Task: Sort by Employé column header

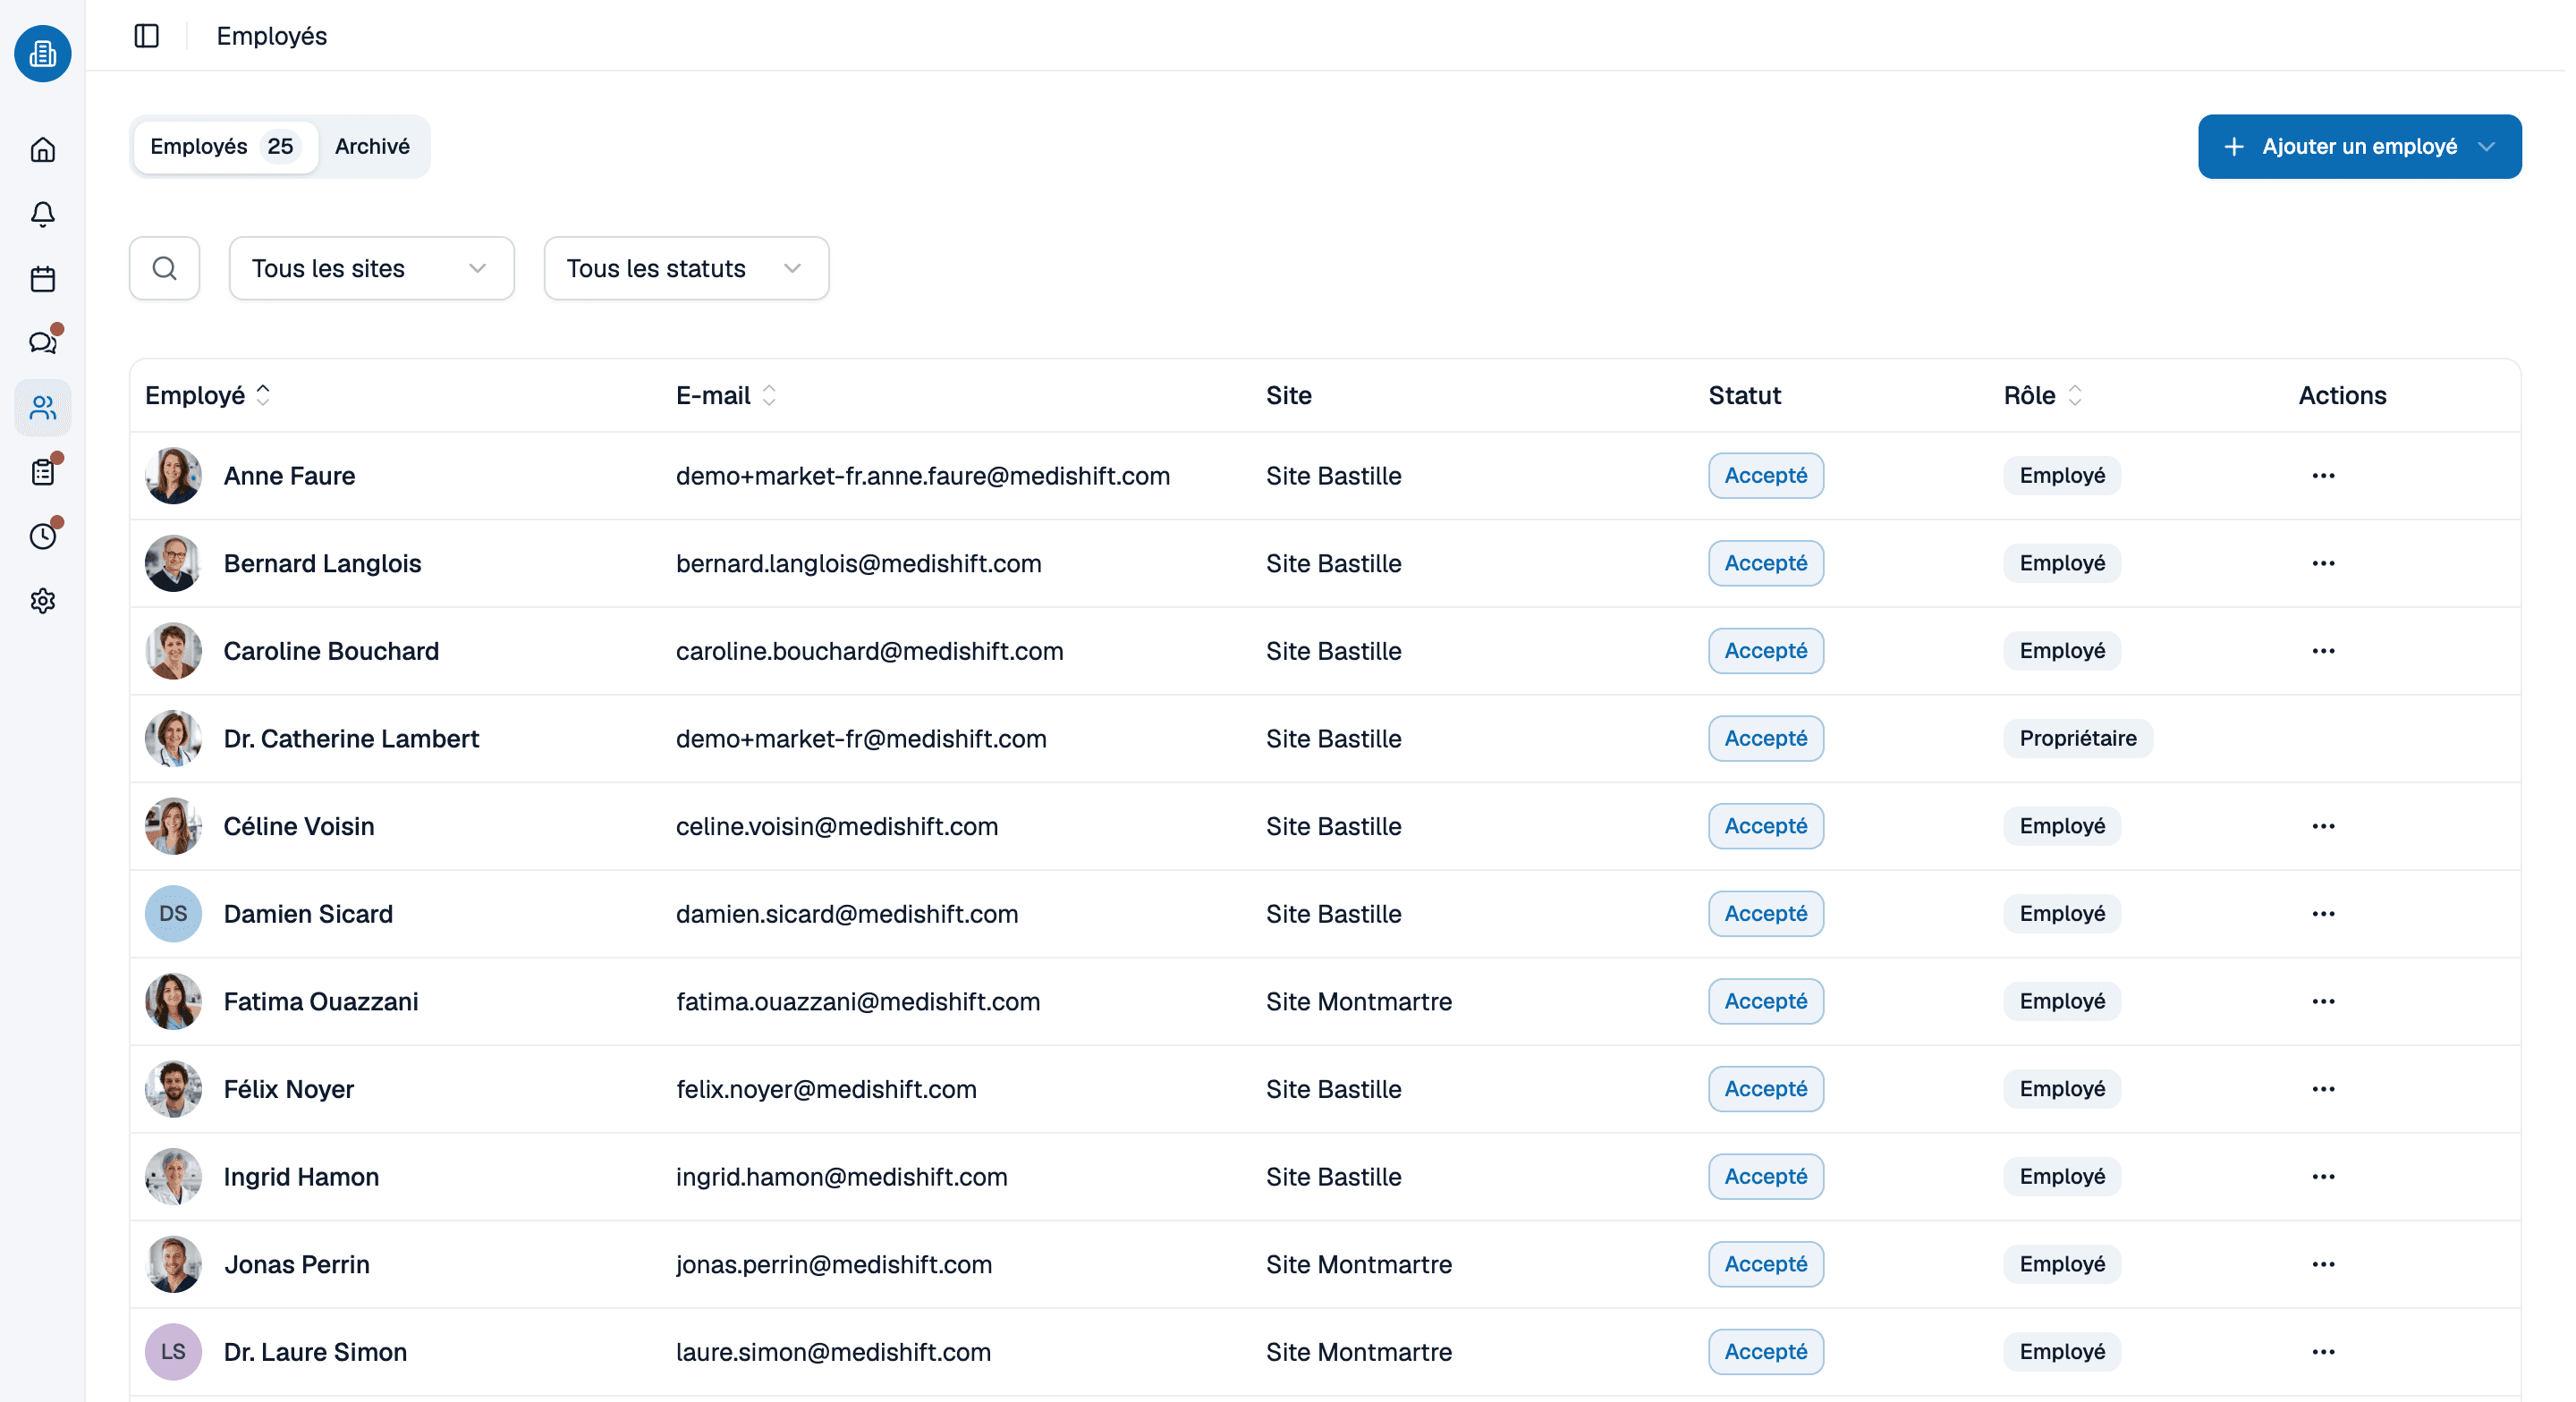Action: 208,395
